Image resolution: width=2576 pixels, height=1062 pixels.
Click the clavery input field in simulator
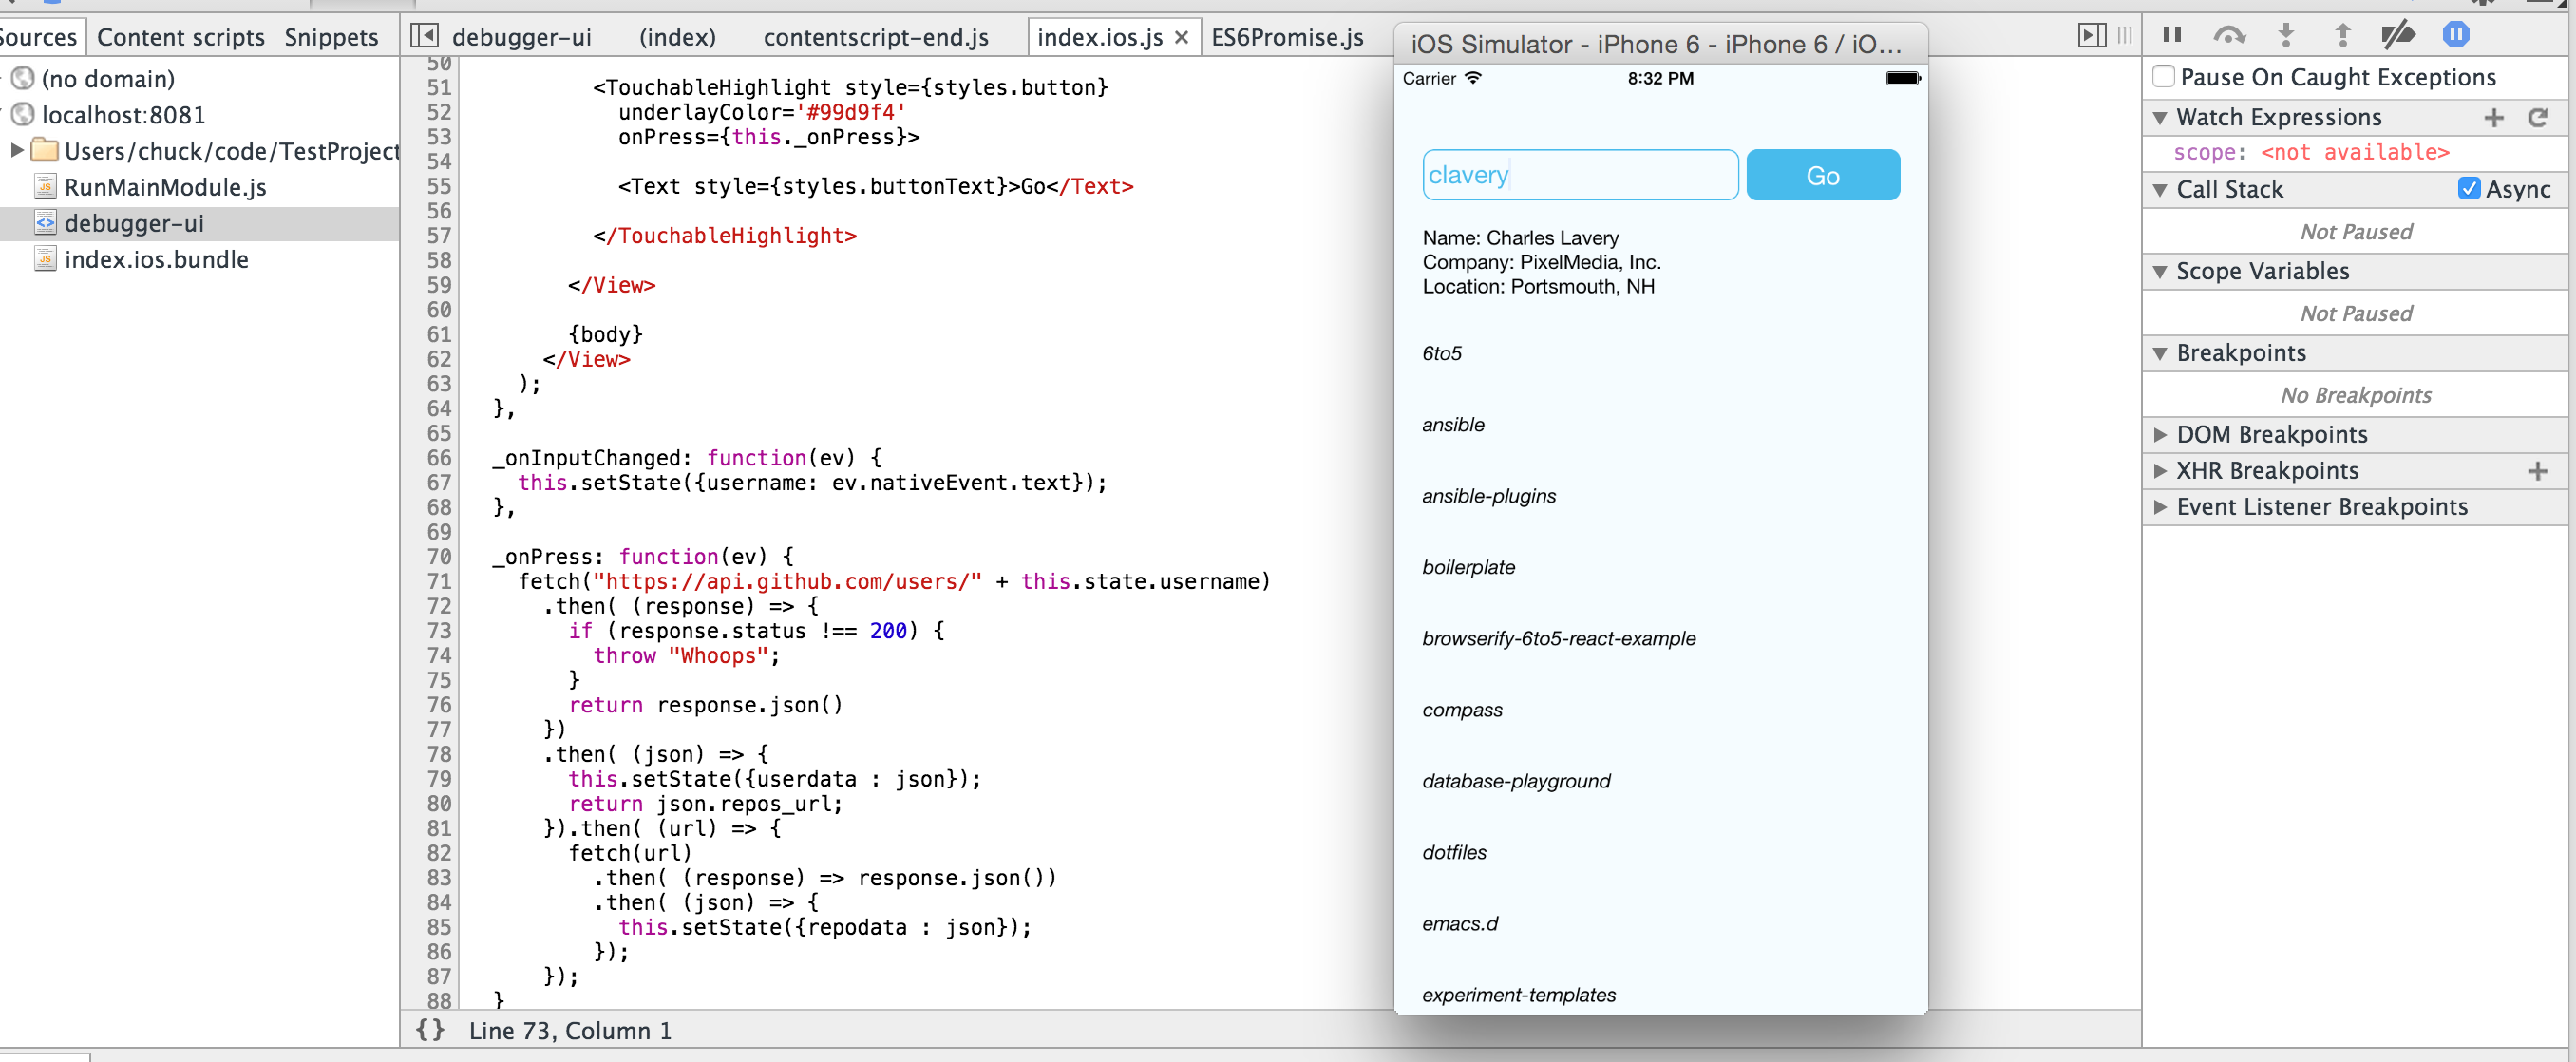coord(1579,174)
